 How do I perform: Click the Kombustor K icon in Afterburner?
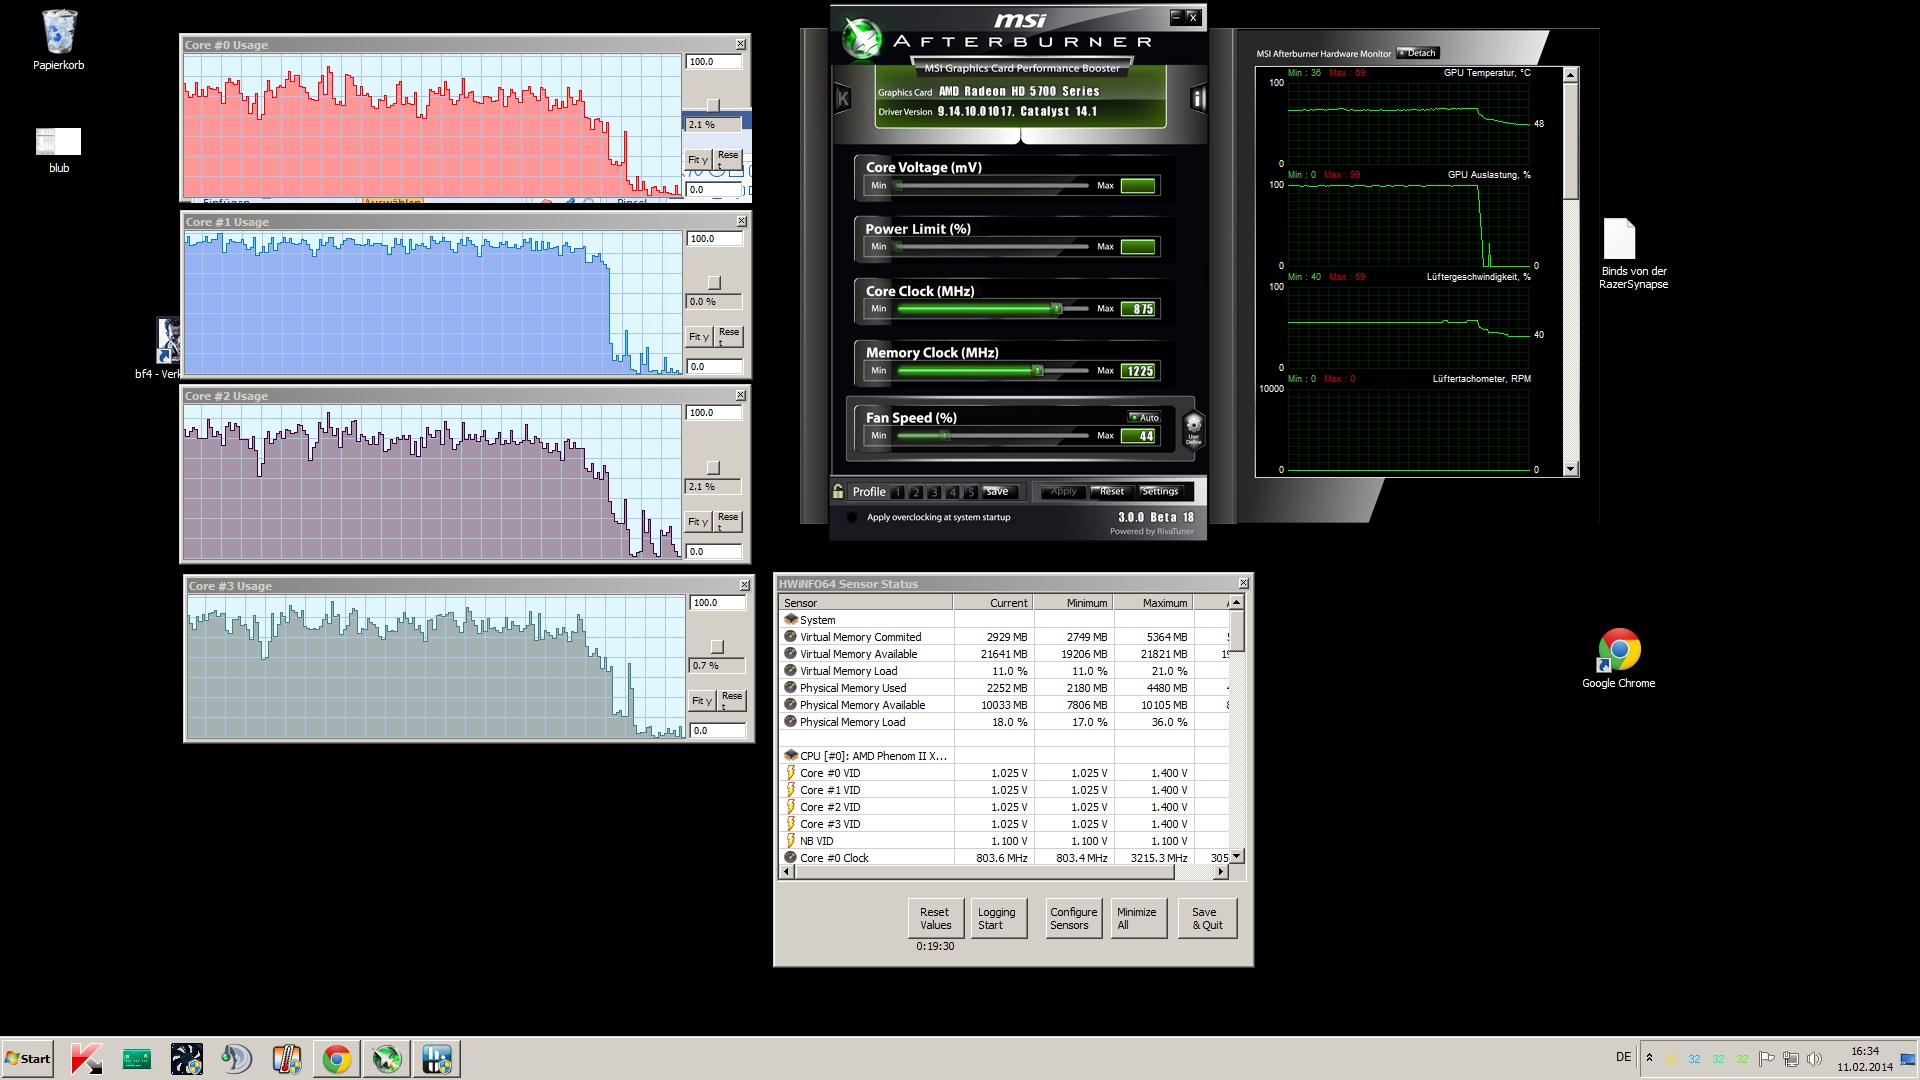click(x=842, y=98)
